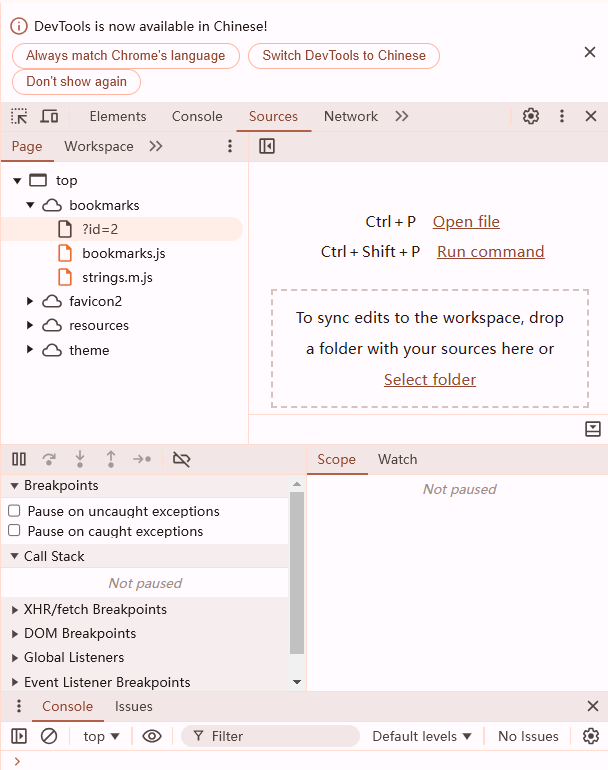Open the Workspace navigator tab
The height and width of the screenshot is (770, 608).
(99, 146)
